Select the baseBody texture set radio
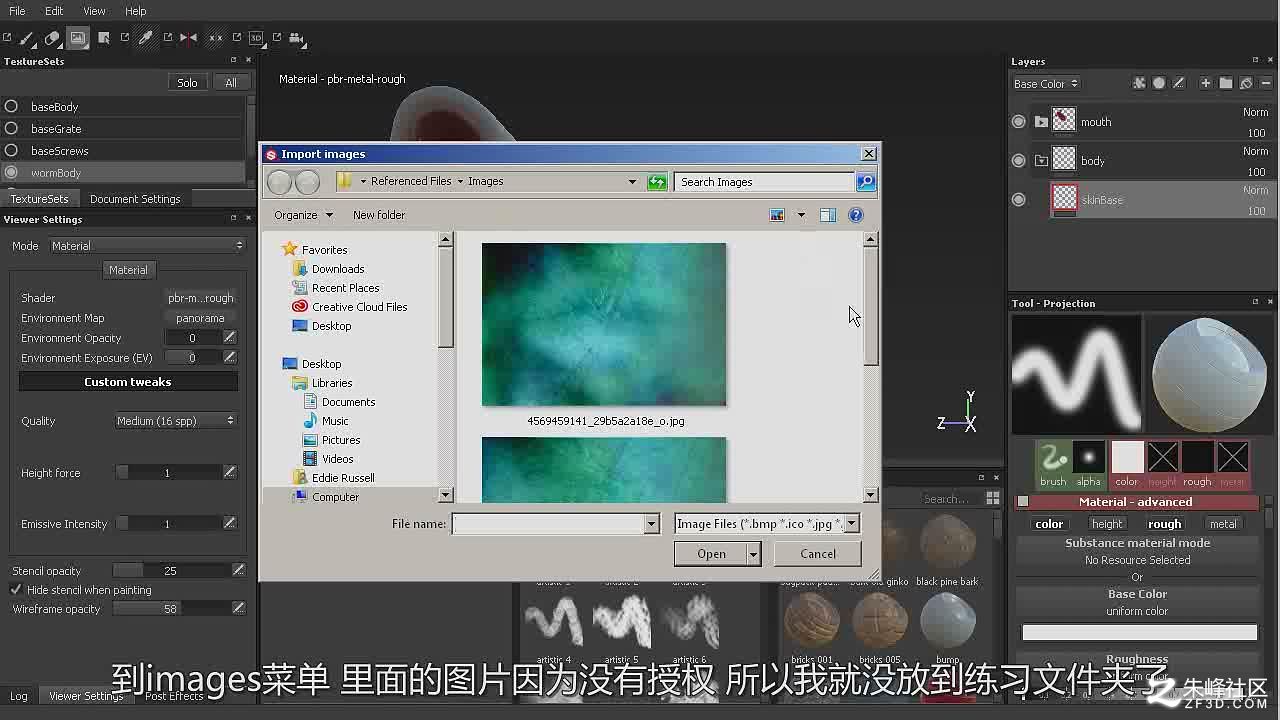 click(x=11, y=106)
